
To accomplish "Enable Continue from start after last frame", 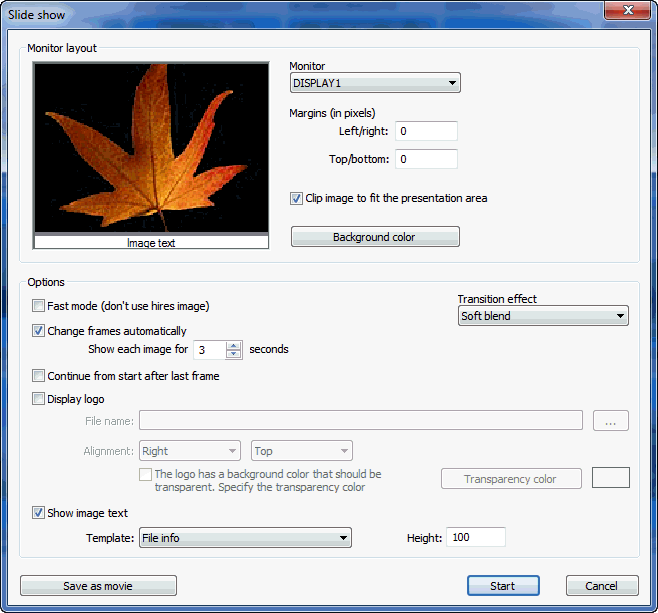I will pos(38,376).
